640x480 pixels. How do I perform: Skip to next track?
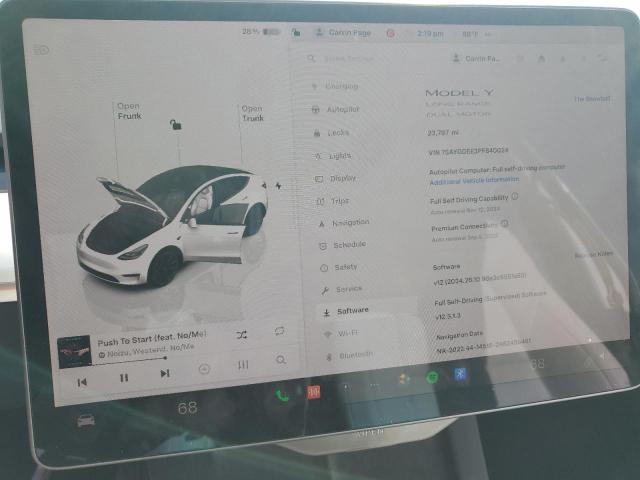(x=165, y=373)
